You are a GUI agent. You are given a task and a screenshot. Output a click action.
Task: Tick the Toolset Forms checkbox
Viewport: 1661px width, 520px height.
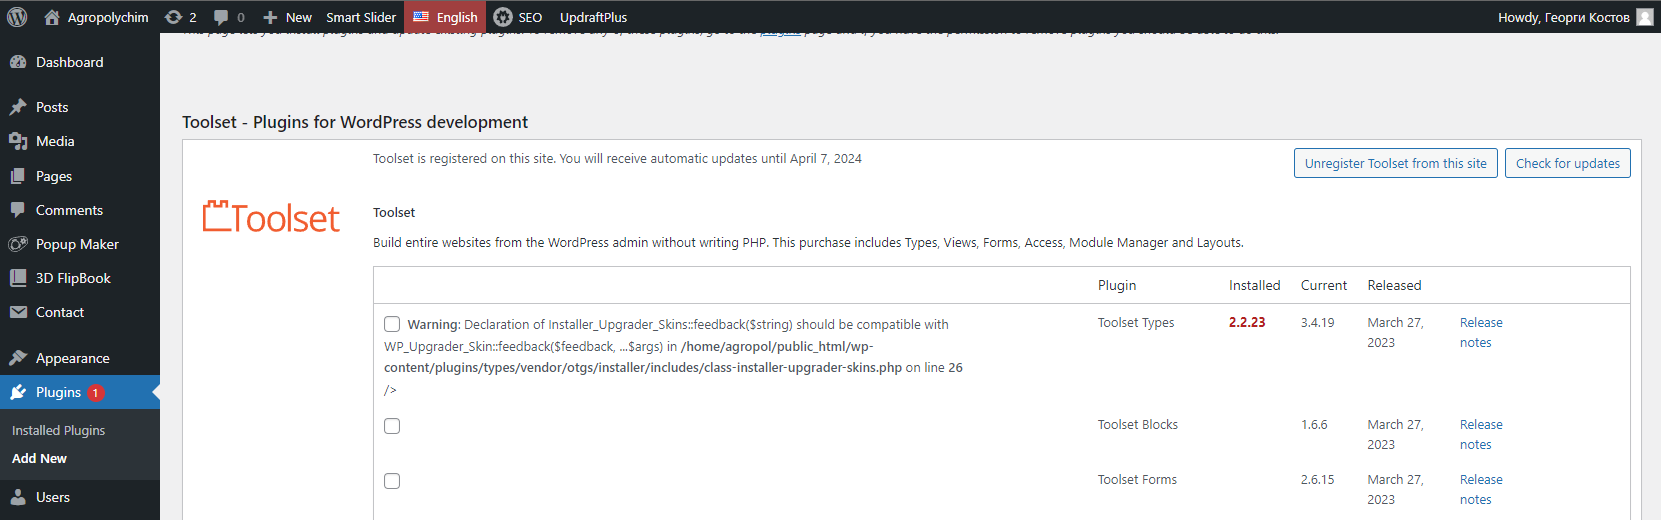coord(392,481)
